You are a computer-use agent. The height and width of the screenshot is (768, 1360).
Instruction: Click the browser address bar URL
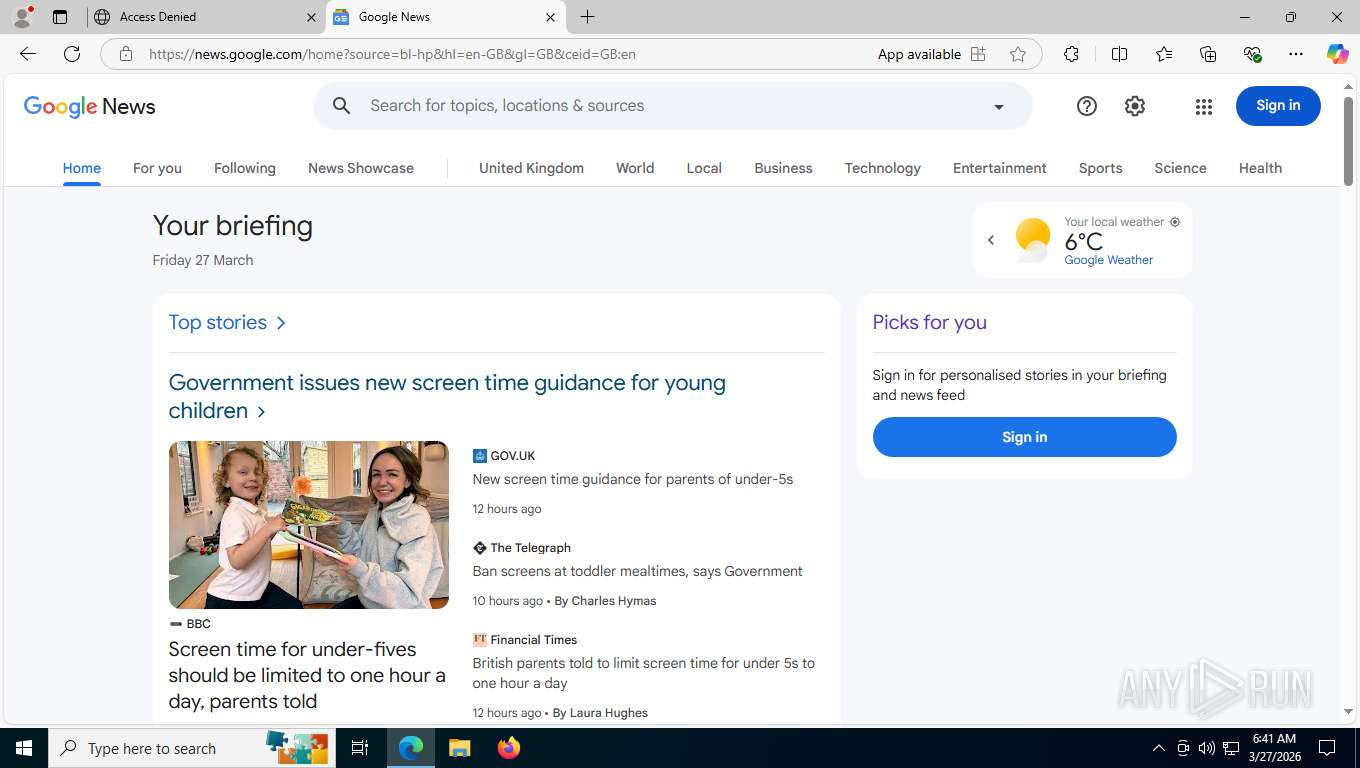point(392,54)
